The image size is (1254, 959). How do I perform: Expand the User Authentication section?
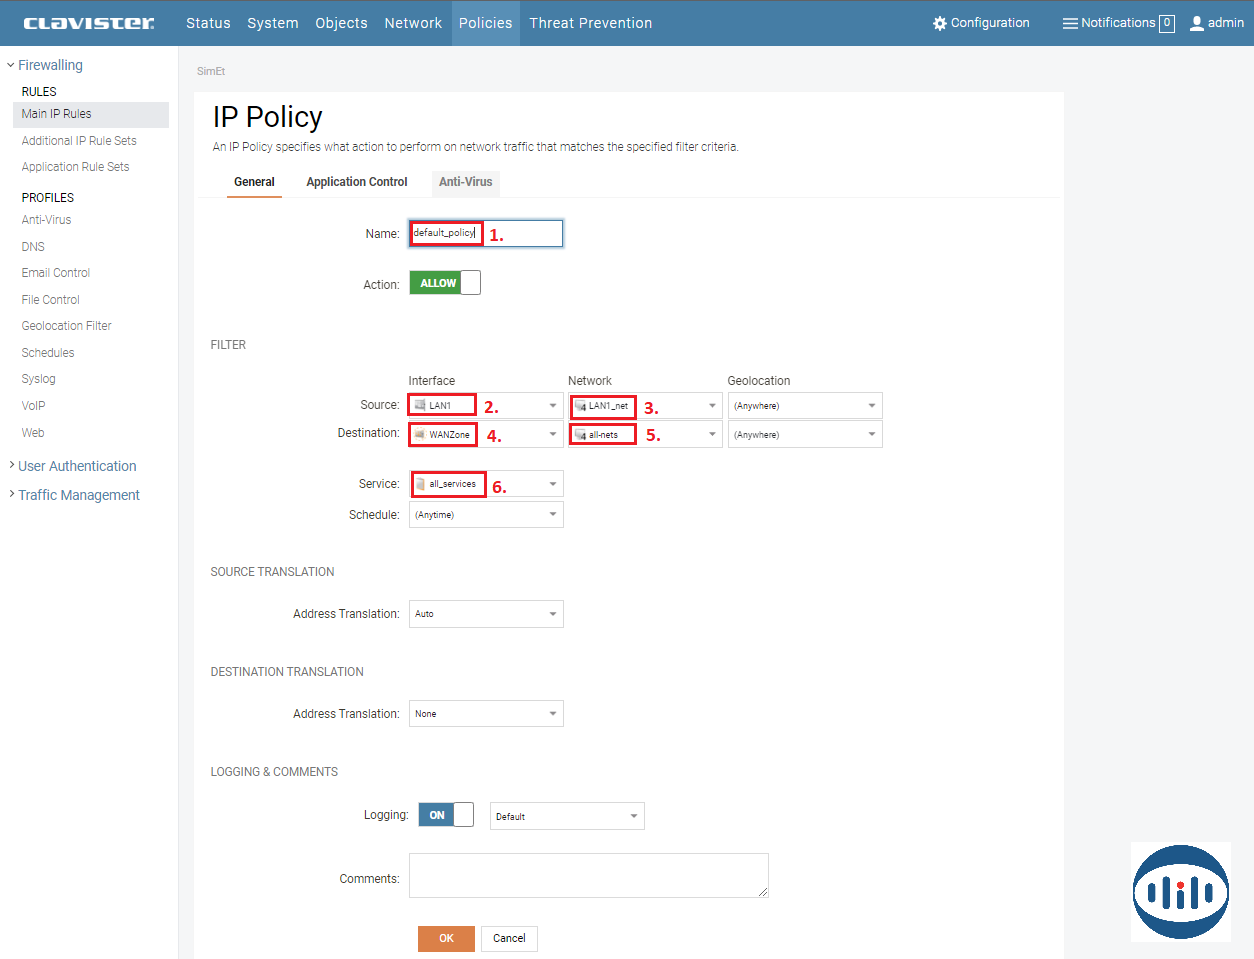click(x=77, y=466)
